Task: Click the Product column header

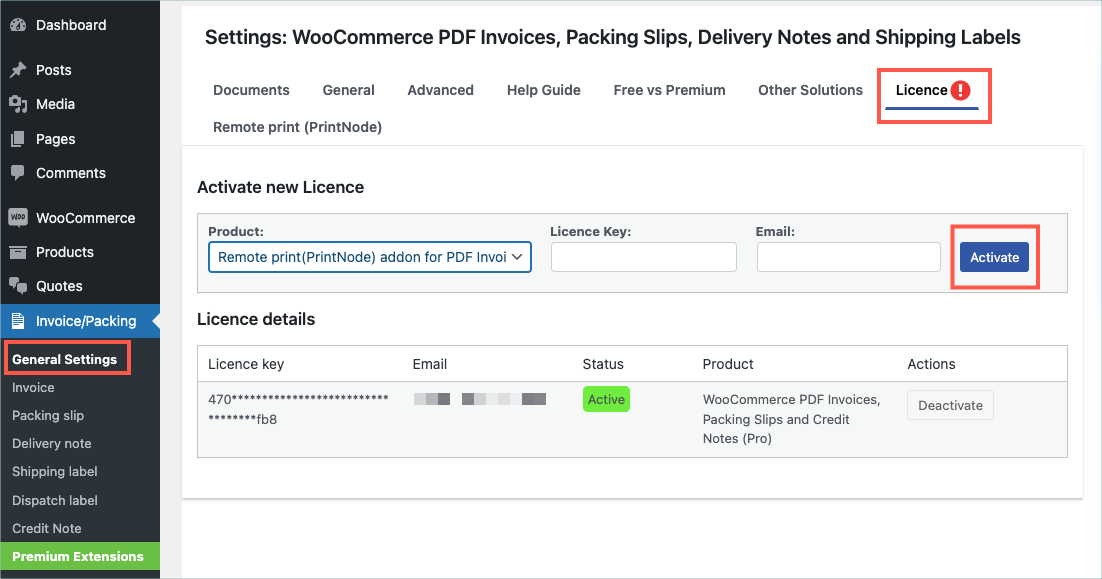Action: [728, 364]
